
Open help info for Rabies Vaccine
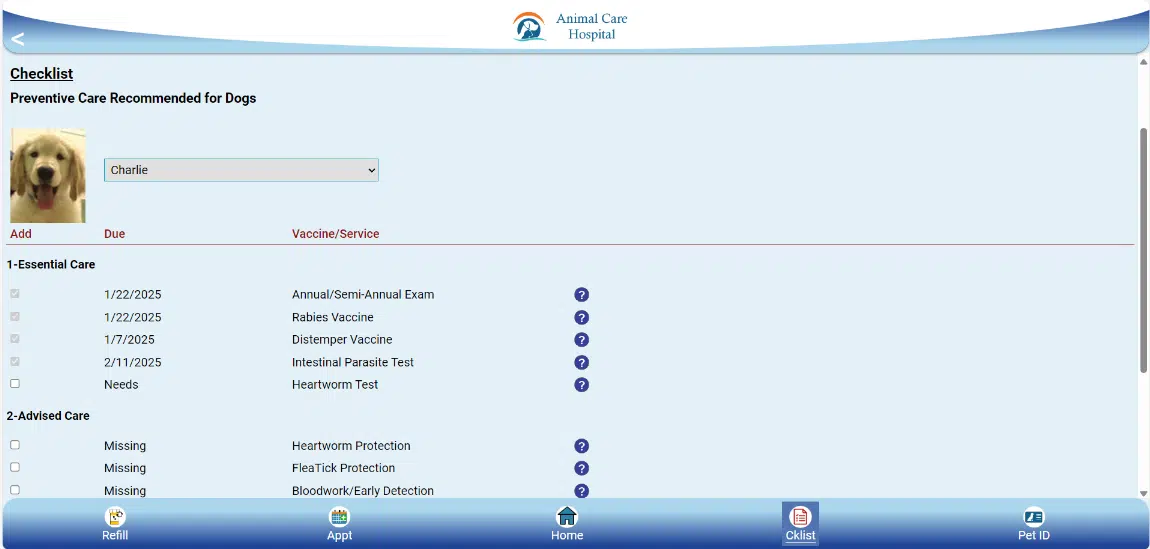pyautogui.click(x=581, y=318)
